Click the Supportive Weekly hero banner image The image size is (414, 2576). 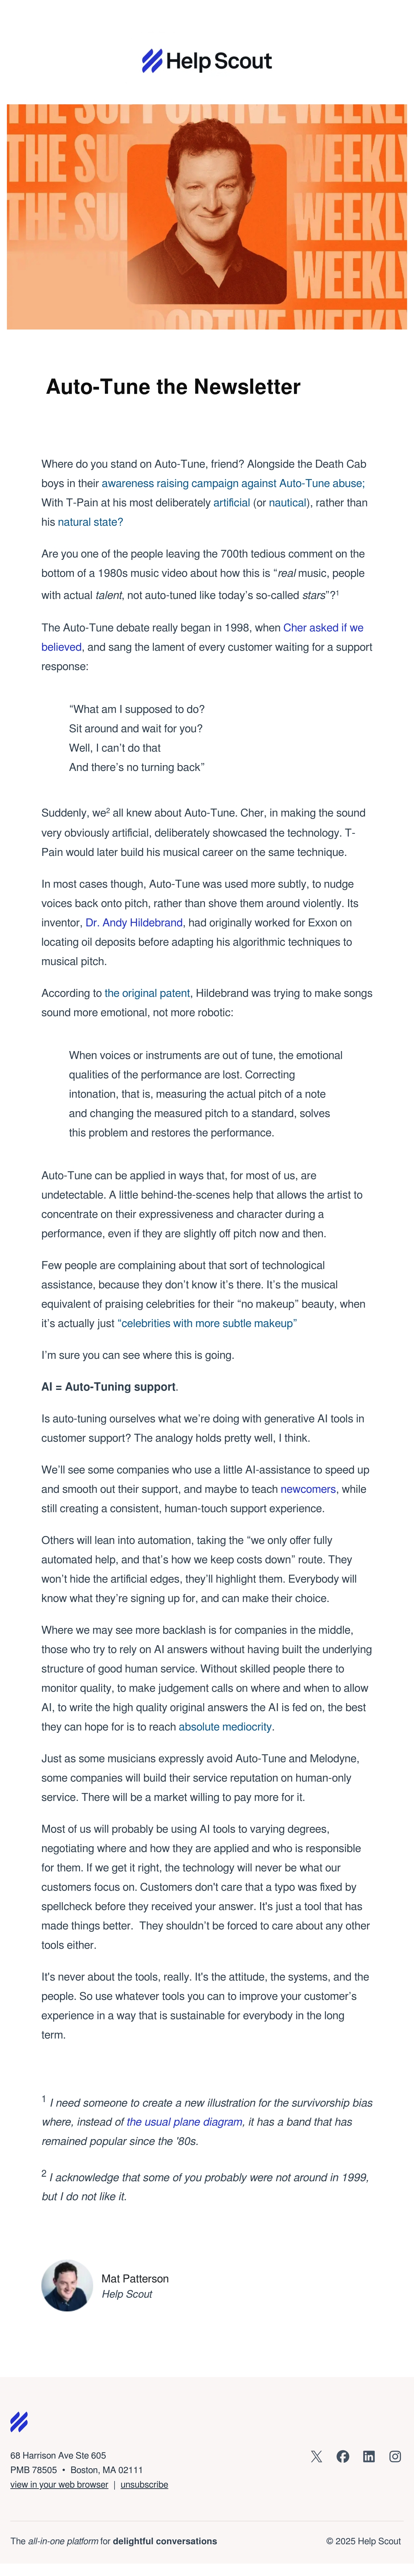tap(207, 217)
